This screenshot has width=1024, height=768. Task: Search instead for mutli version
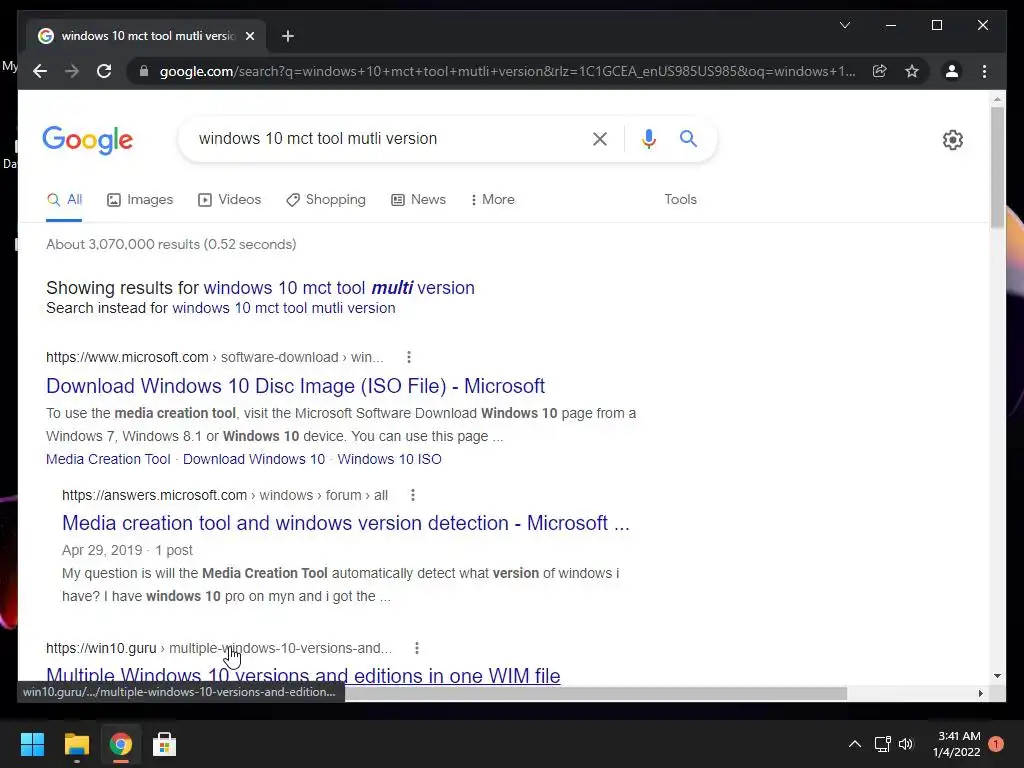(x=283, y=308)
